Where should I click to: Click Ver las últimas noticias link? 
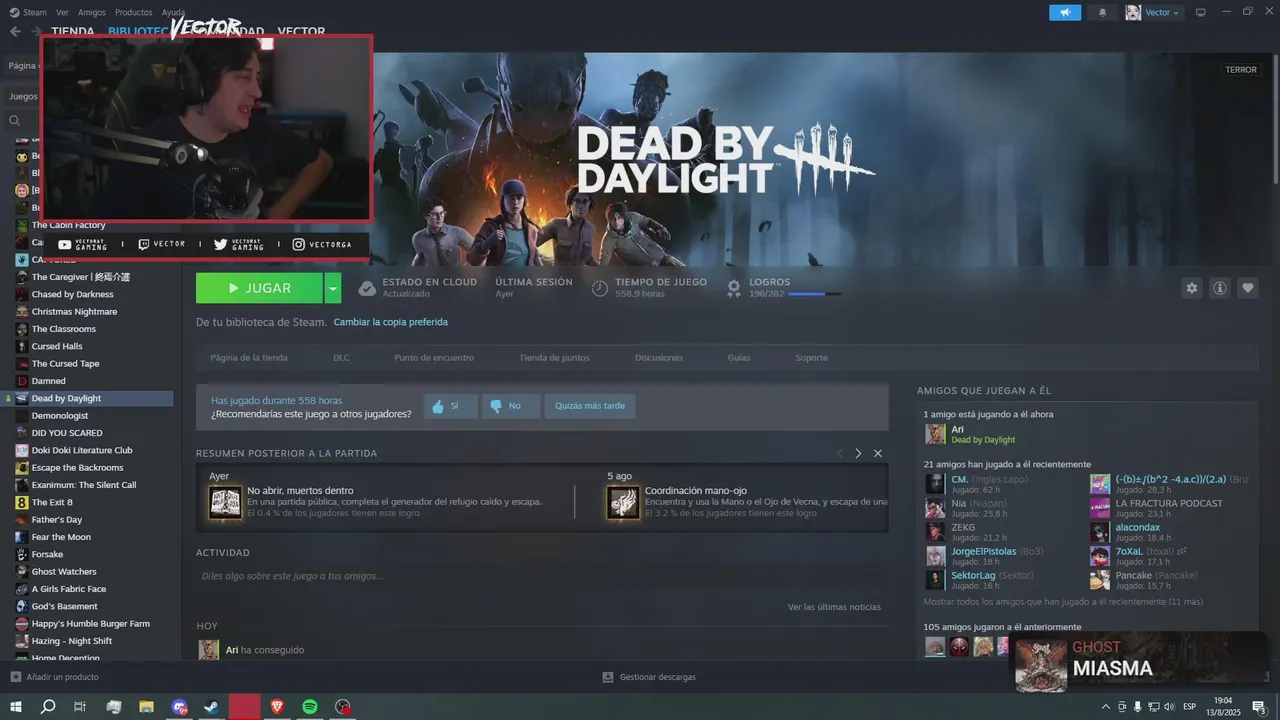834,607
